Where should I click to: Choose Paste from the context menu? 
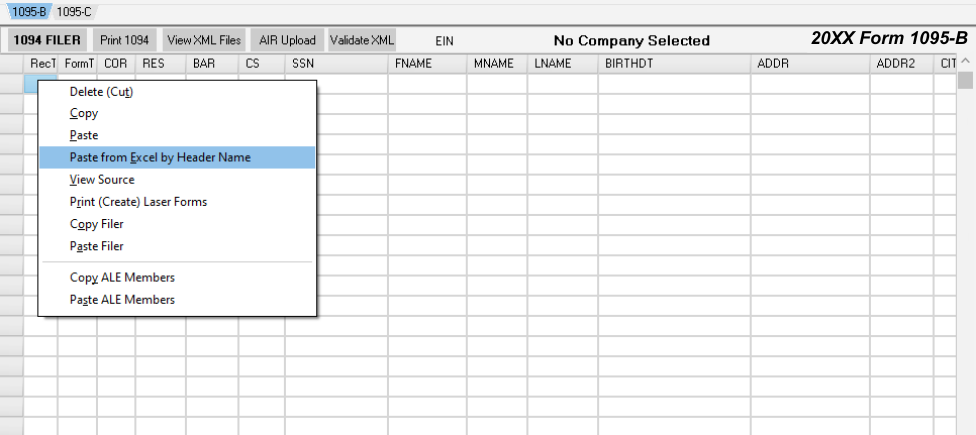(84, 136)
